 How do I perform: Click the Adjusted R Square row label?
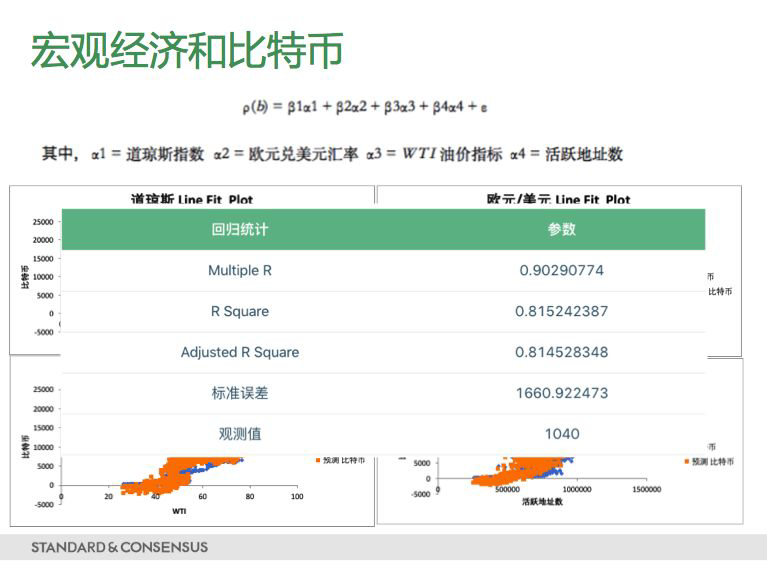240,352
